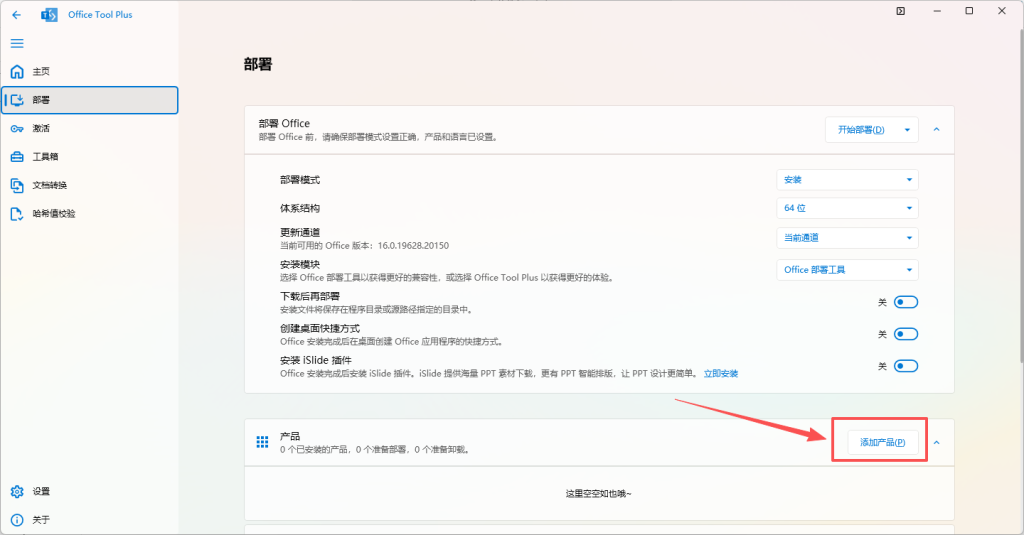
Task: Click the back arrow icon
Action: (16, 15)
